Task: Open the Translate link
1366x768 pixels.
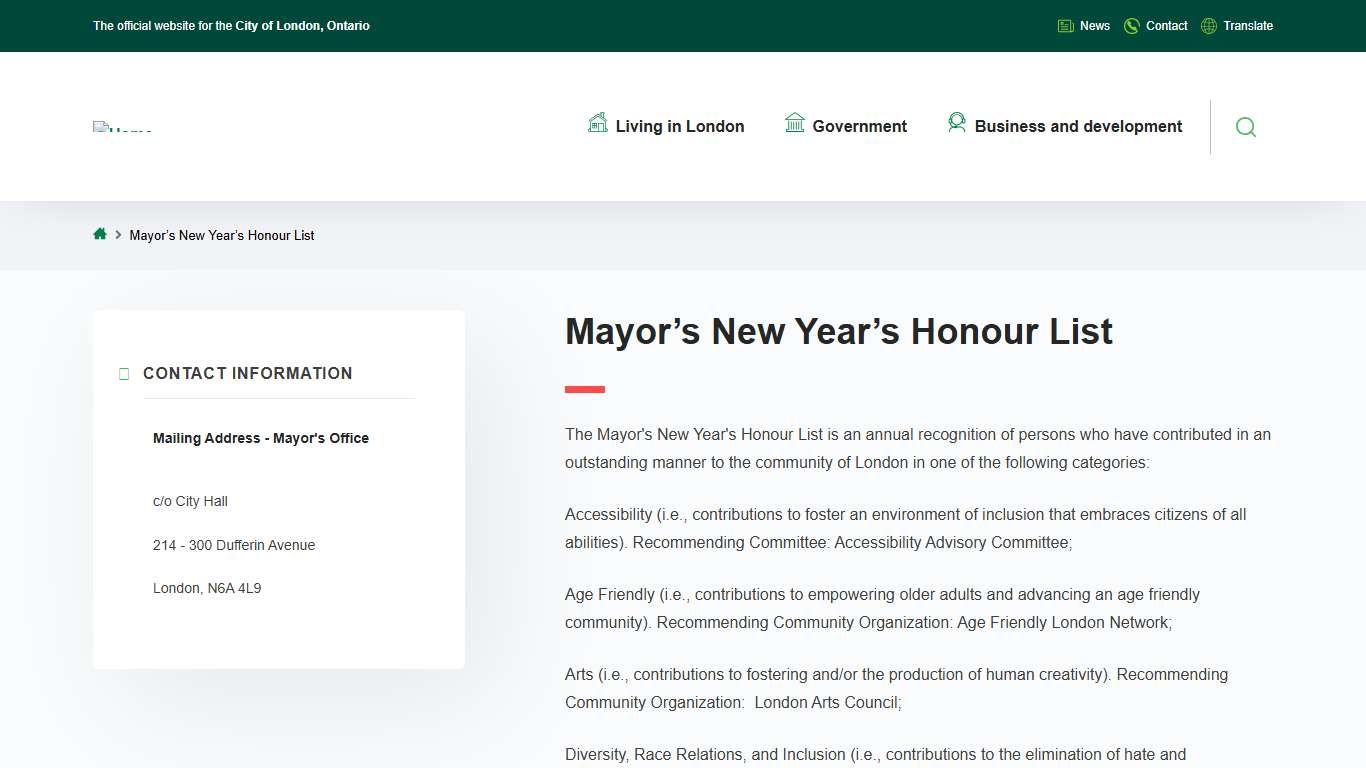Action: pos(1248,25)
